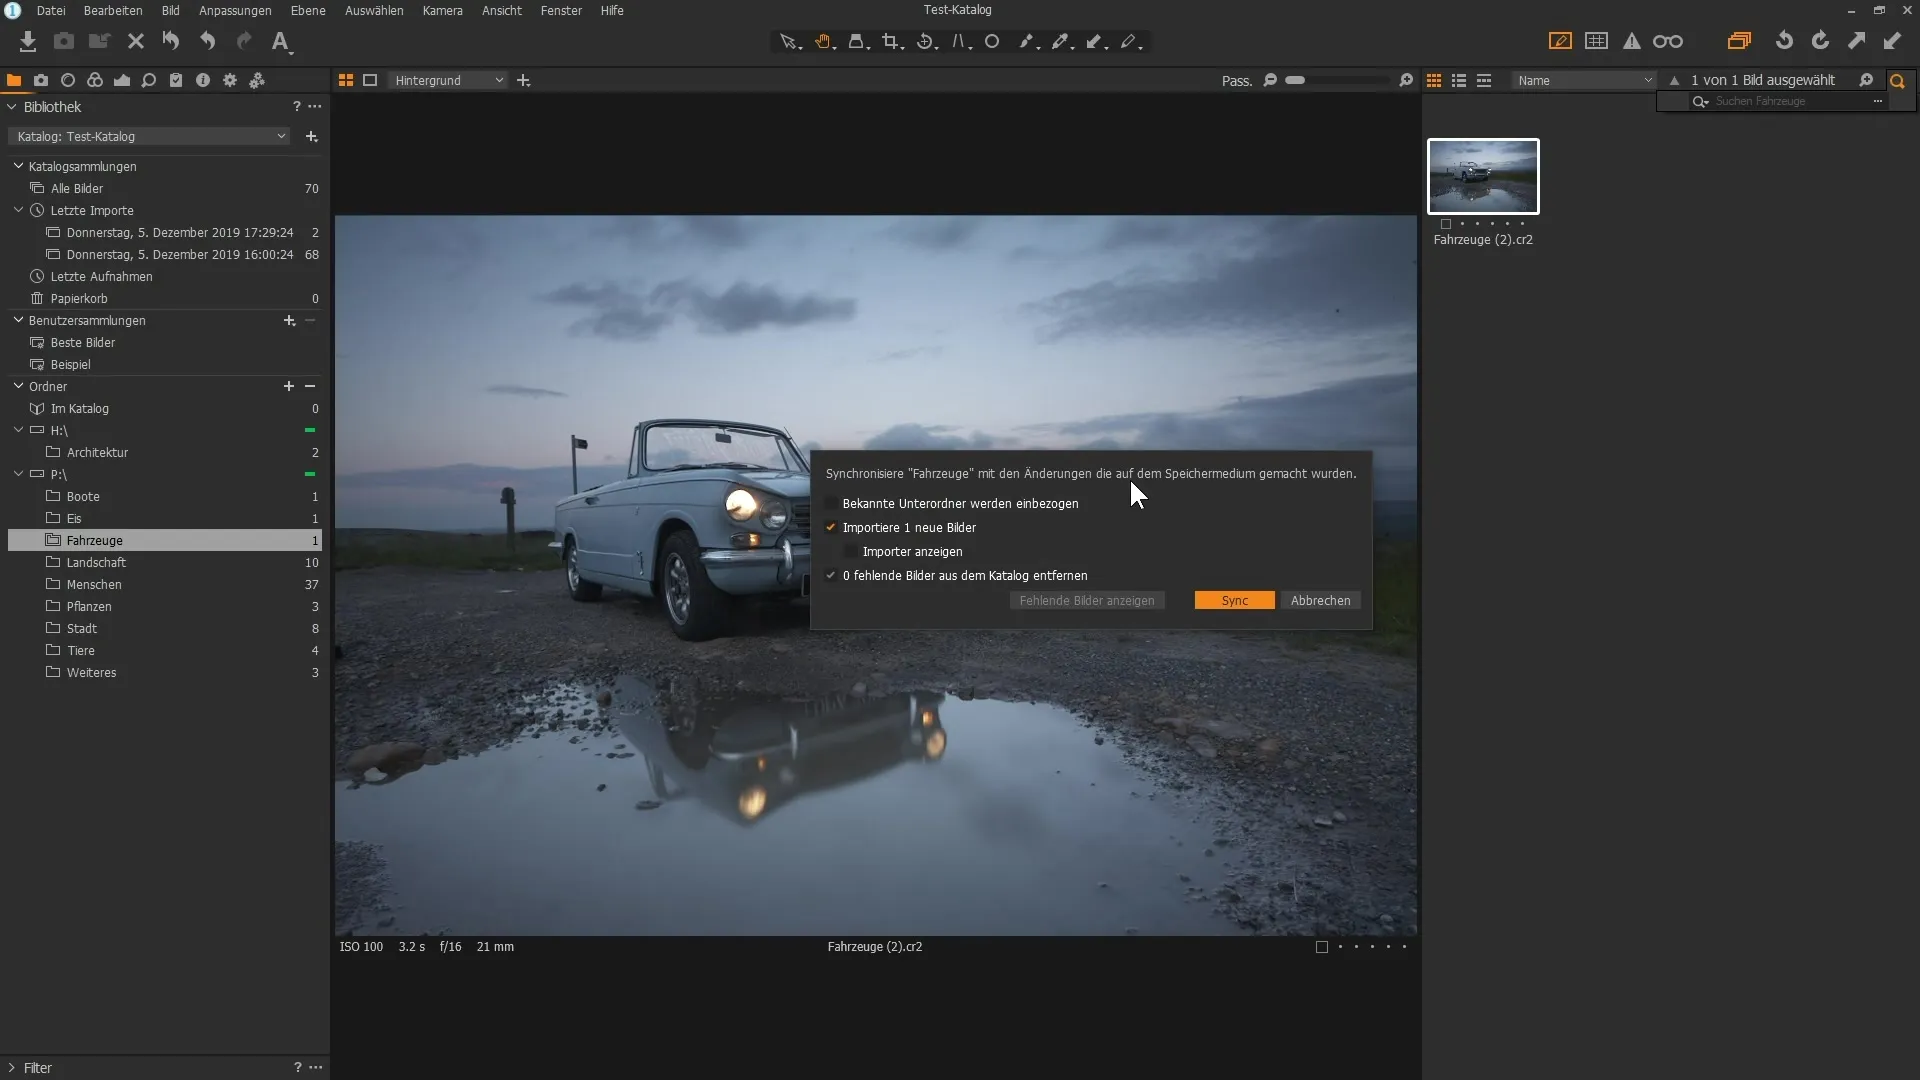Collapse the Bibliothek panel

[x=12, y=107]
